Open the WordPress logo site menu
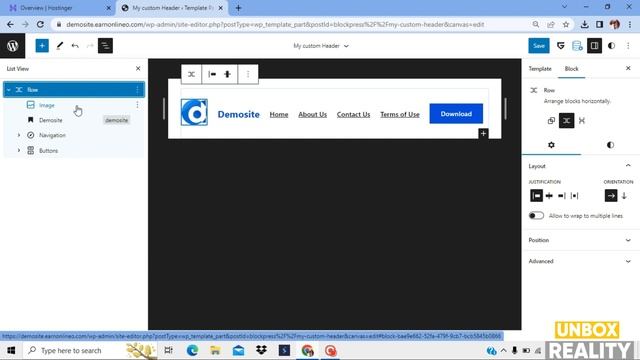Viewport: 640px width, 360px height. click(12, 46)
